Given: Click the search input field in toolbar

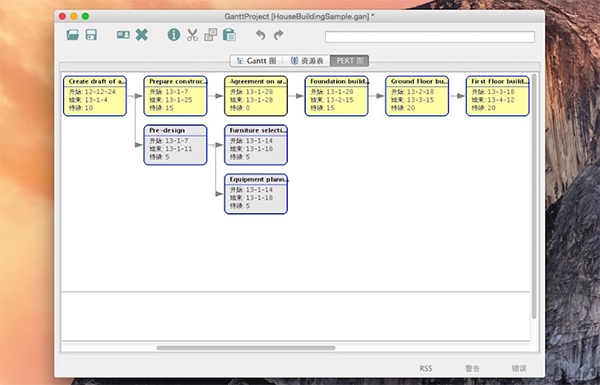Looking at the screenshot, I should point(430,37).
